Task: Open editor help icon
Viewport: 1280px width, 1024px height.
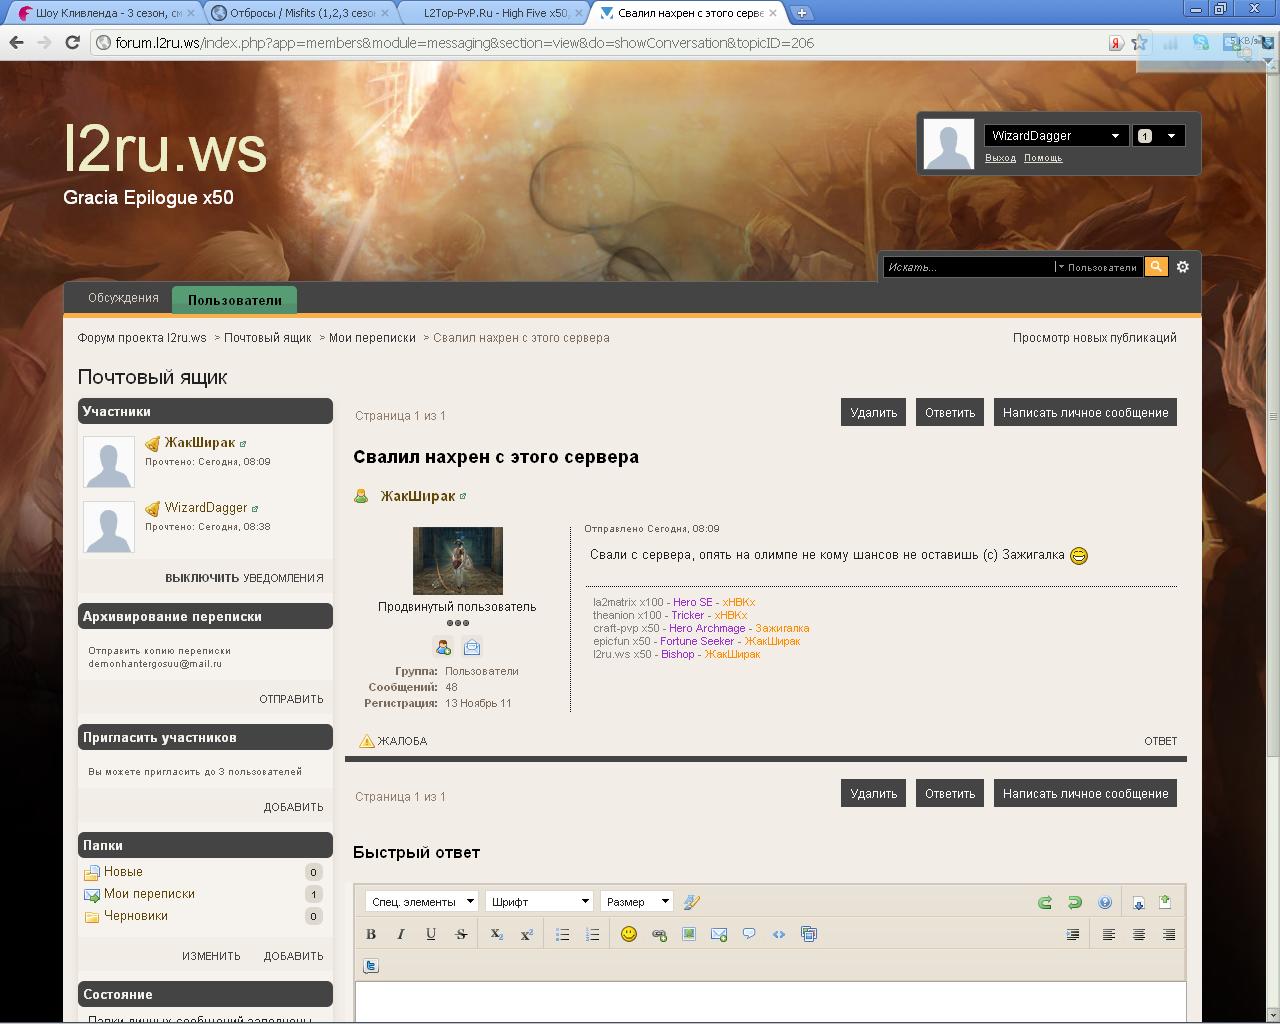Action: click(x=1105, y=902)
